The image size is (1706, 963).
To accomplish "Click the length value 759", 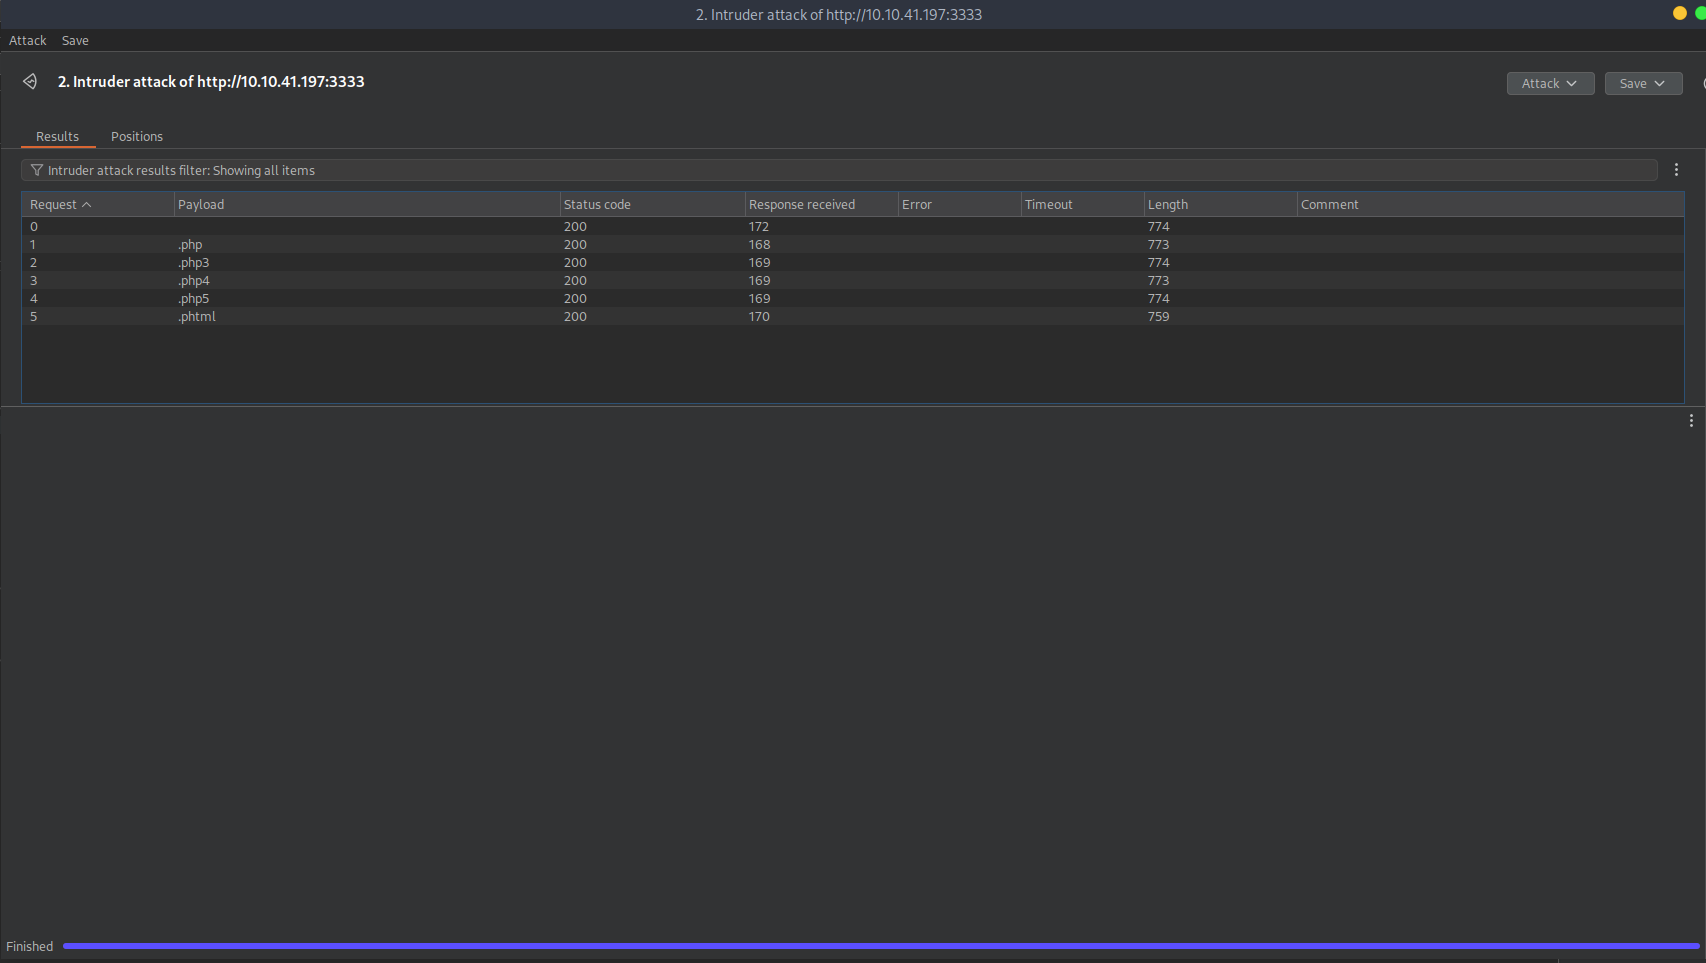I will [x=1158, y=316].
